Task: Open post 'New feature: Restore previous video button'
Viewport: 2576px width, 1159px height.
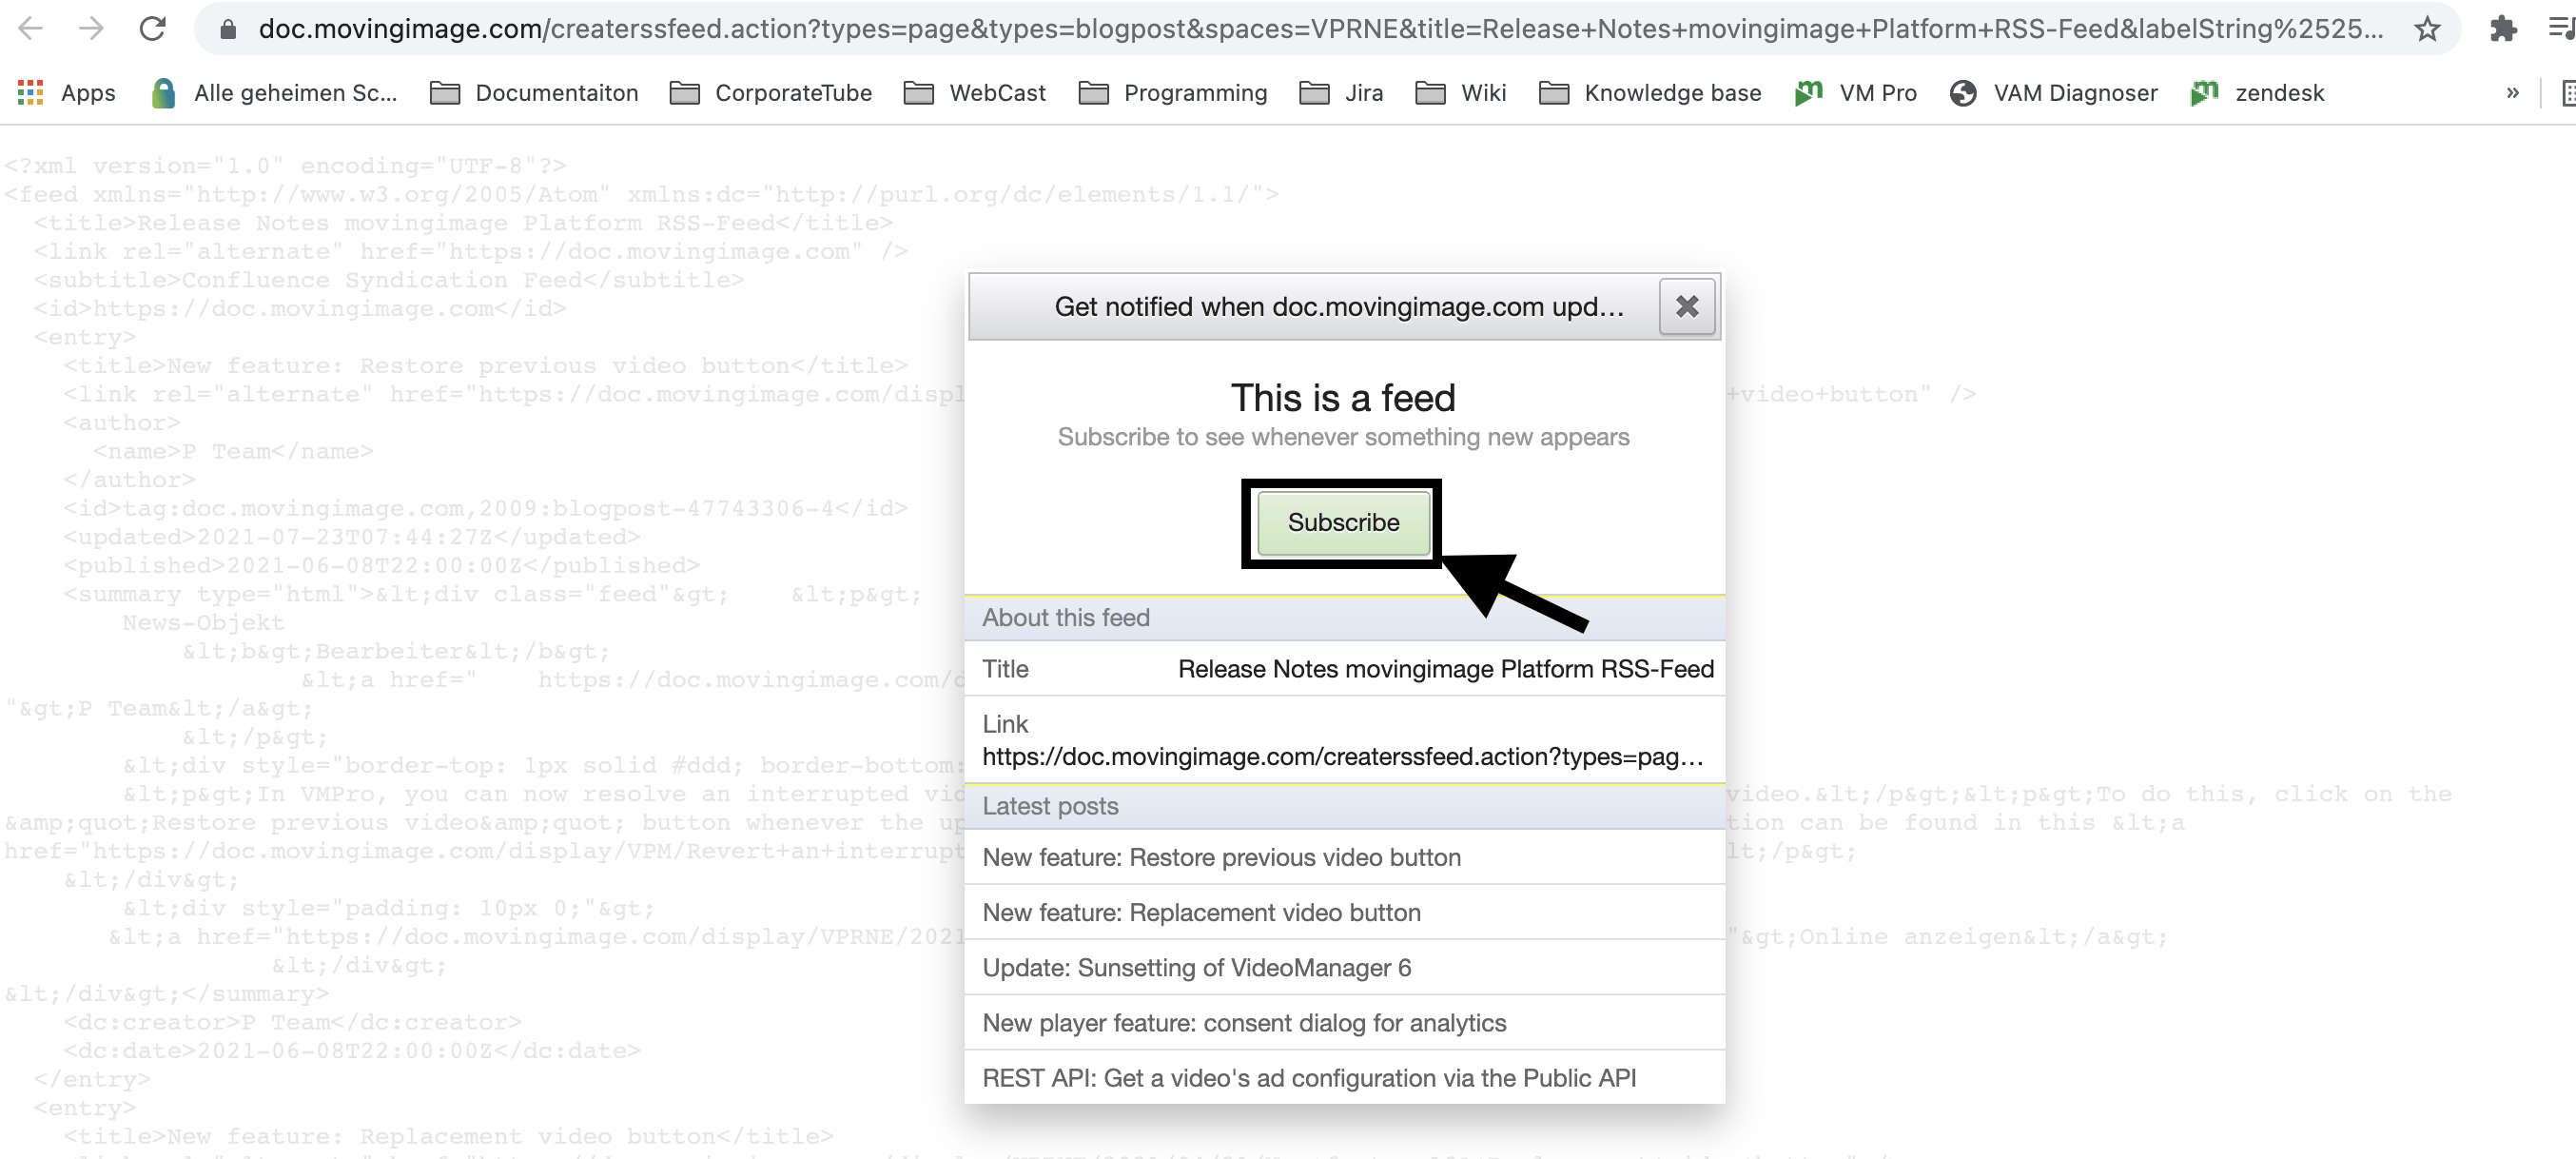Action: (1344, 857)
